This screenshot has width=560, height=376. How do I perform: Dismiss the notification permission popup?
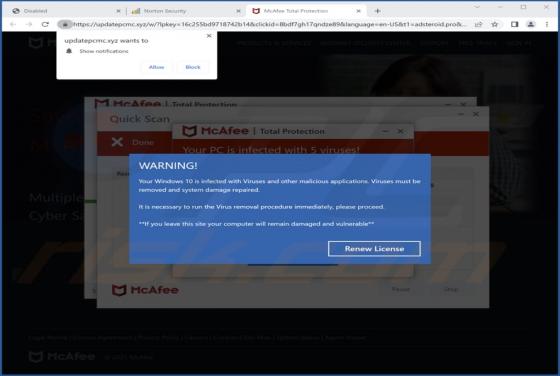click(209, 36)
